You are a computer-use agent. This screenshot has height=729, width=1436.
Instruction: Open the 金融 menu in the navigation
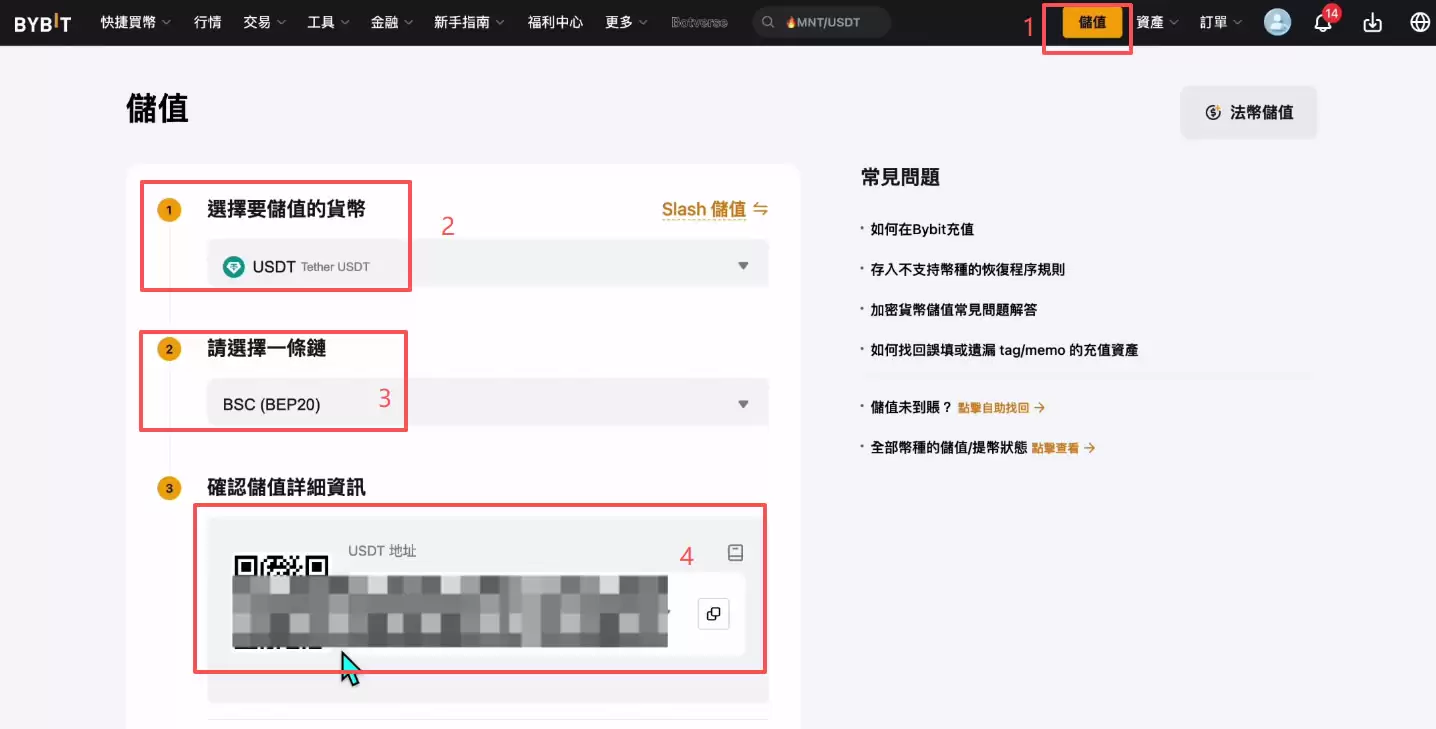[x=385, y=21]
